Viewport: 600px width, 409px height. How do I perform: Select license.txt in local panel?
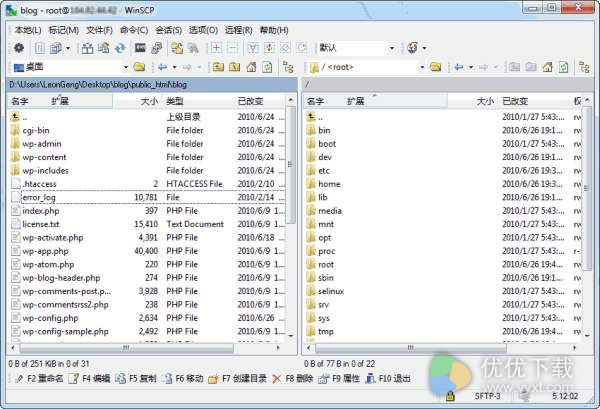pos(41,224)
